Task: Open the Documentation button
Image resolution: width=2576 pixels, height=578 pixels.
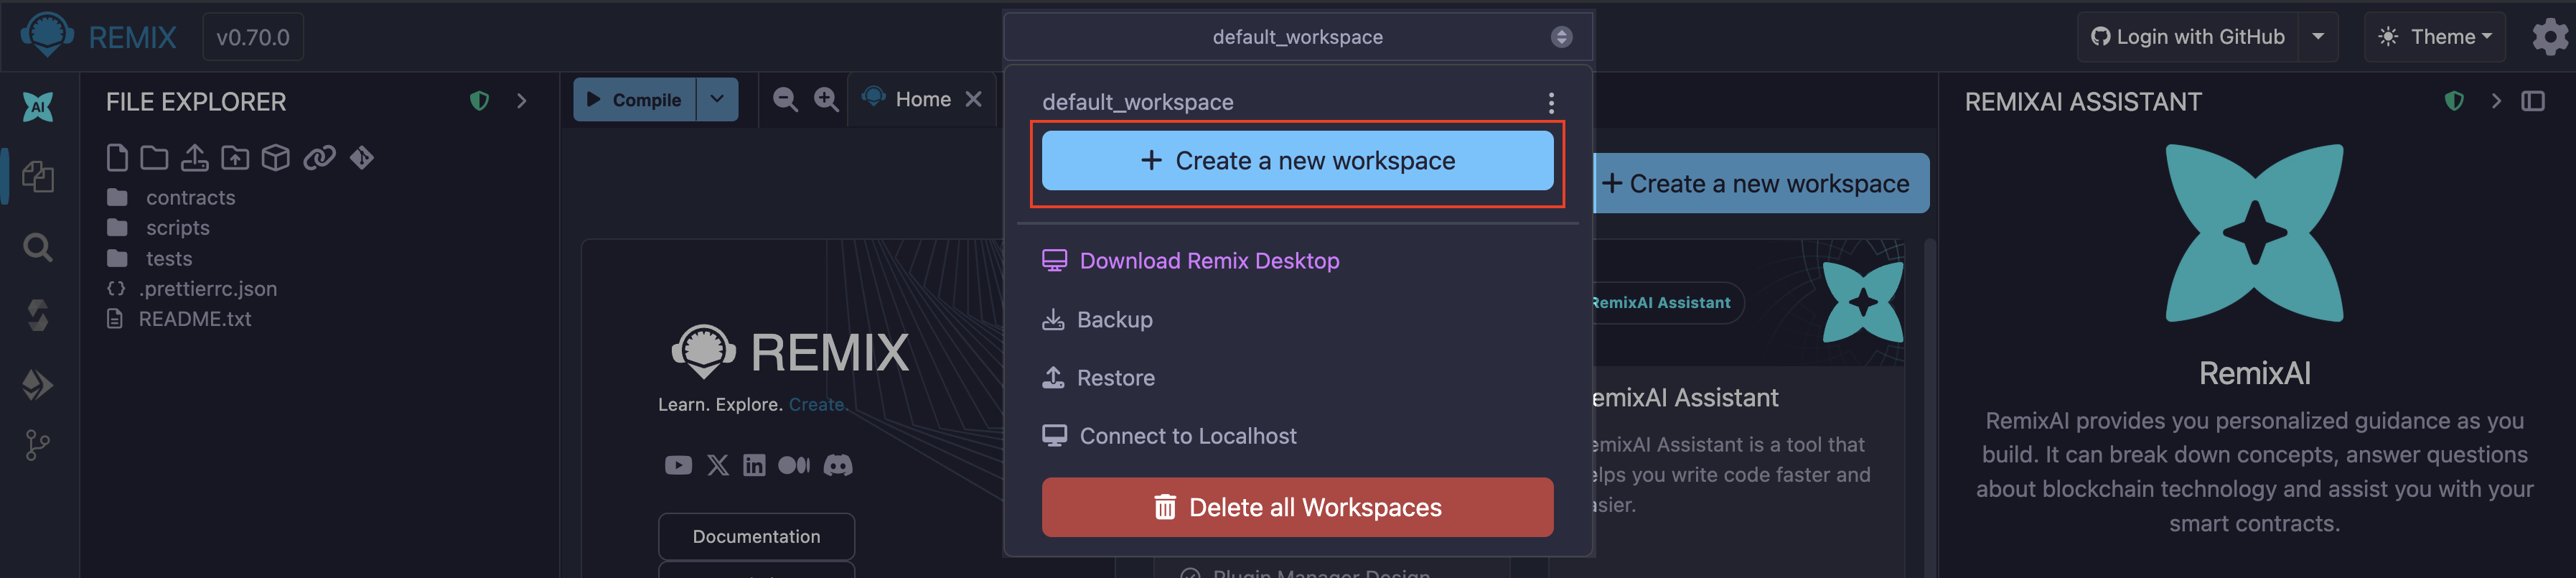Action: pos(756,537)
